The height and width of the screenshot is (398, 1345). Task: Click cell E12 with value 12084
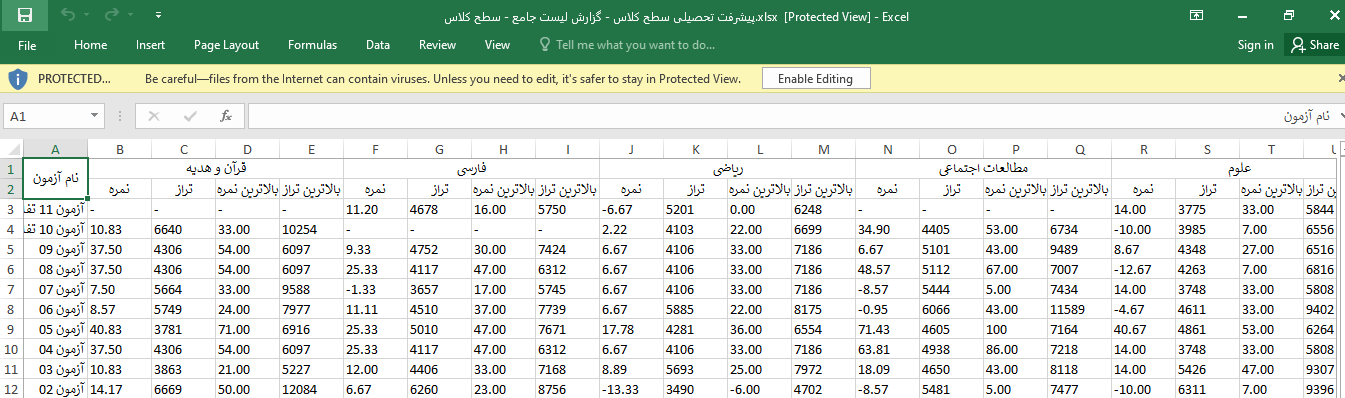pyautogui.click(x=311, y=389)
